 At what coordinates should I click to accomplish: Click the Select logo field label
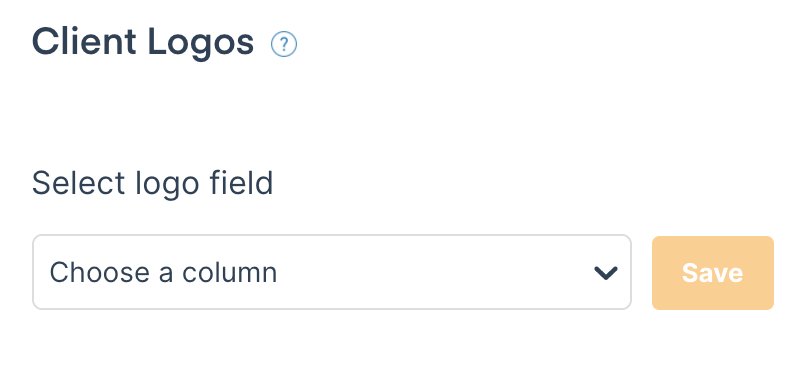(x=152, y=183)
